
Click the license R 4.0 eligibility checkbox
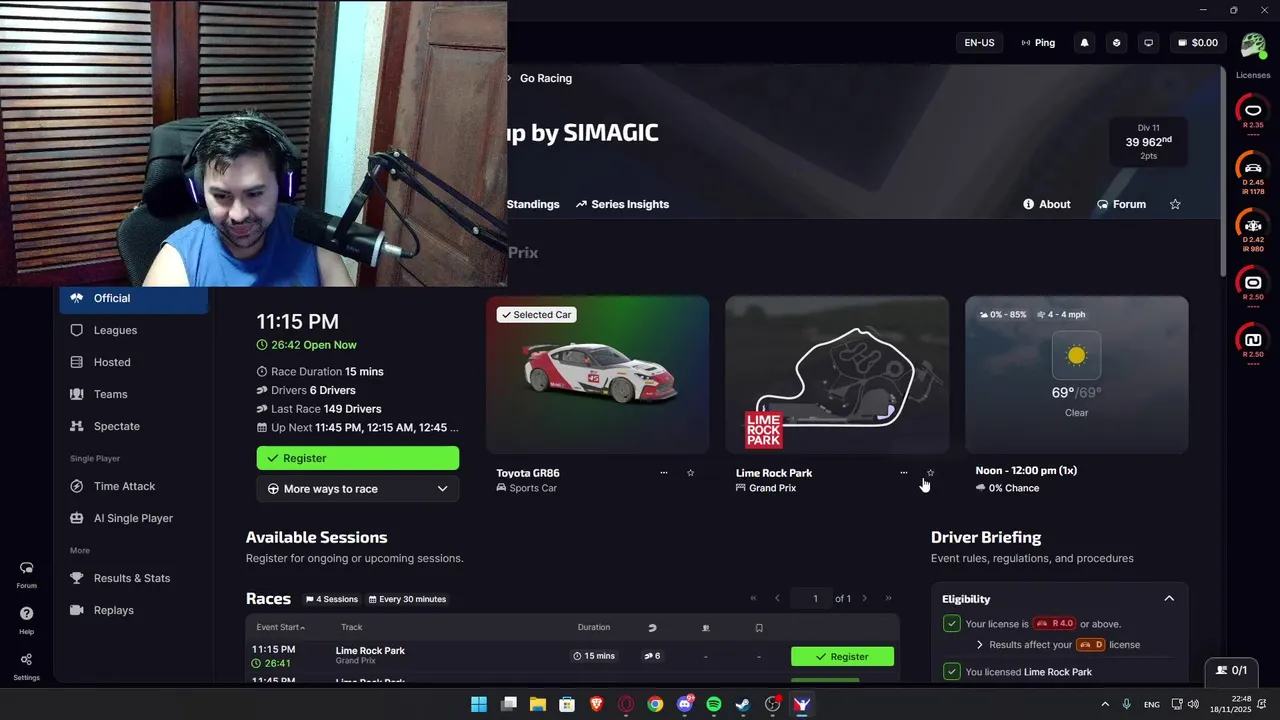952,623
